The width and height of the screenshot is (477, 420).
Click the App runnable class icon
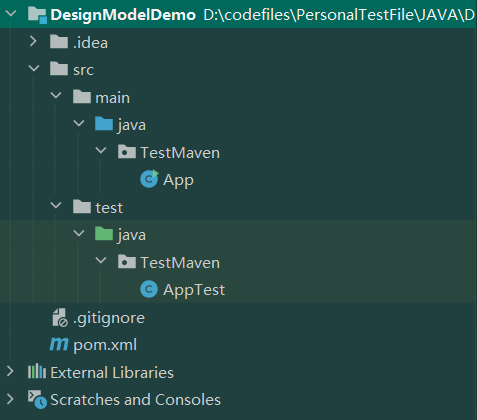click(149, 179)
